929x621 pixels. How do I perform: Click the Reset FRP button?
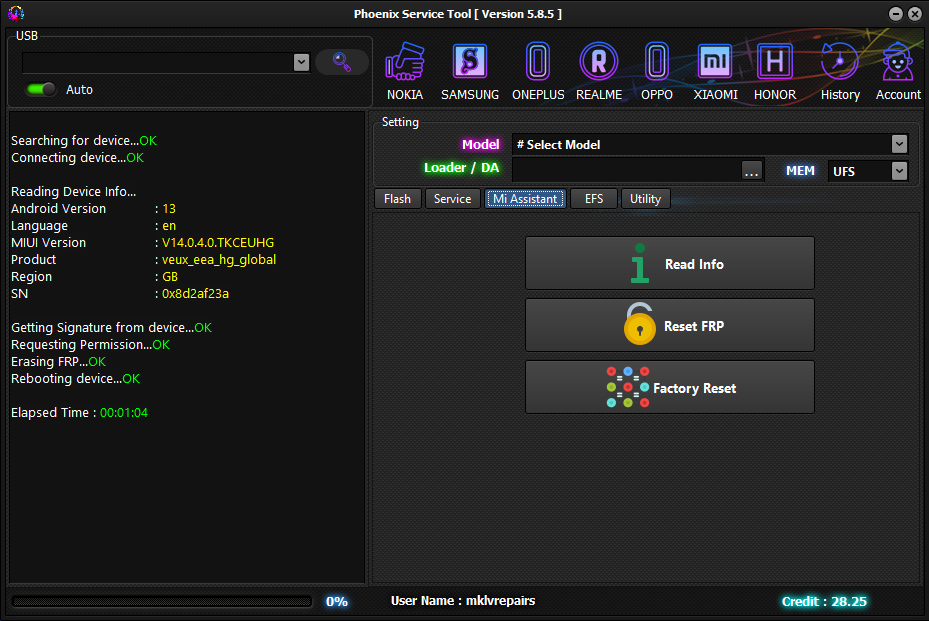tap(669, 325)
